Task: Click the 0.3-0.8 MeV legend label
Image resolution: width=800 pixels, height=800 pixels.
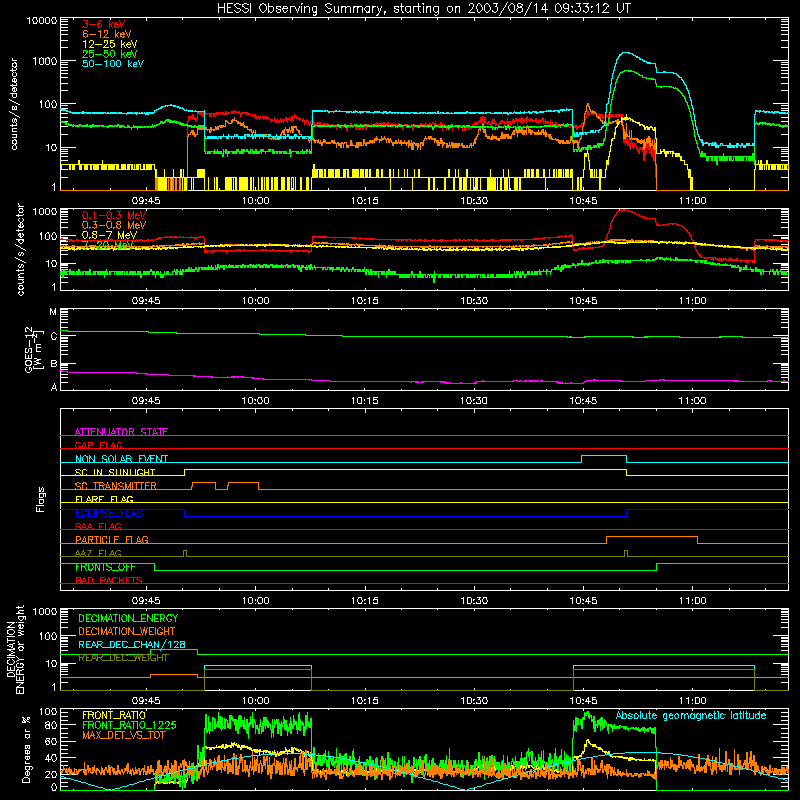Action: point(114,225)
